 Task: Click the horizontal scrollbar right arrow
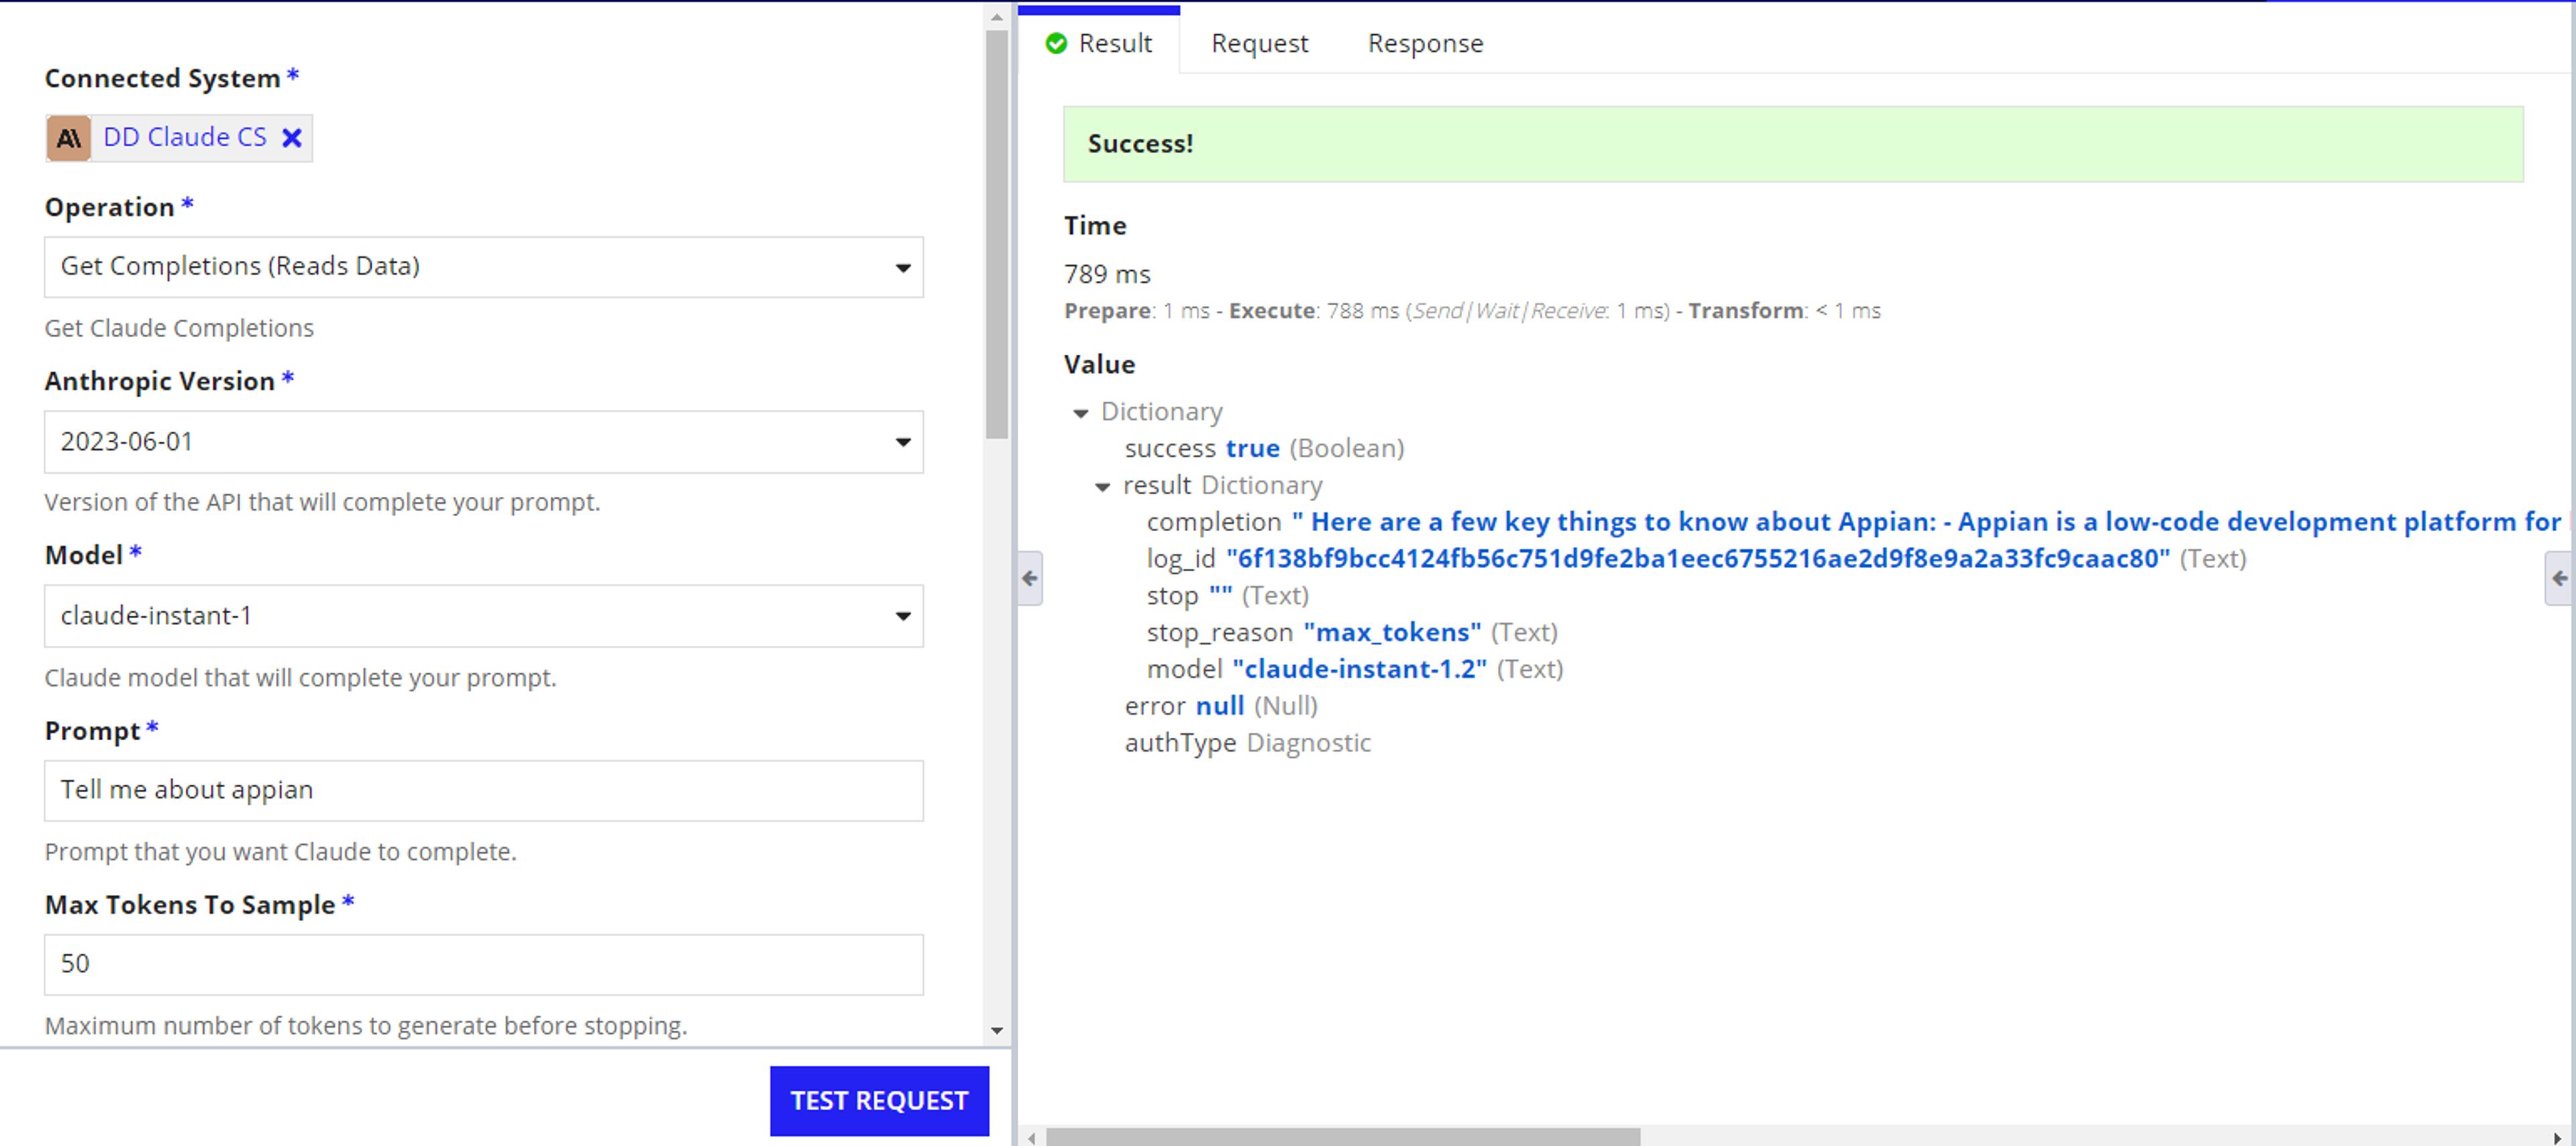[2557, 1137]
